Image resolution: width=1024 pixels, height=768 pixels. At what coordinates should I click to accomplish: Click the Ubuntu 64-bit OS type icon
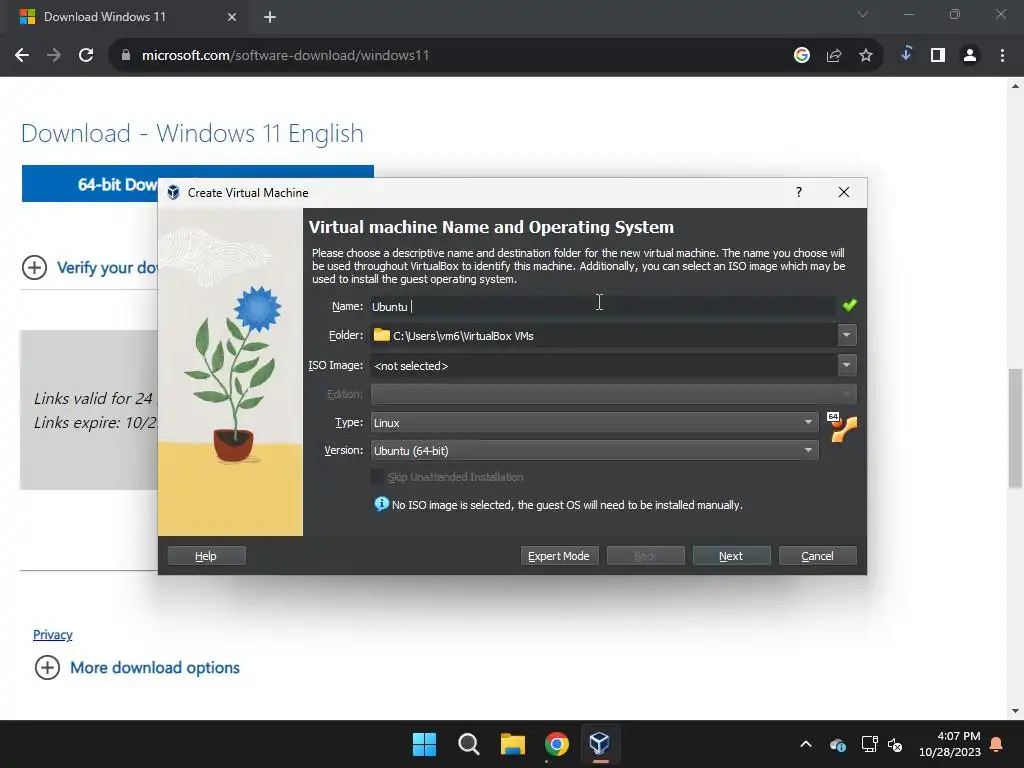[x=842, y=427]
